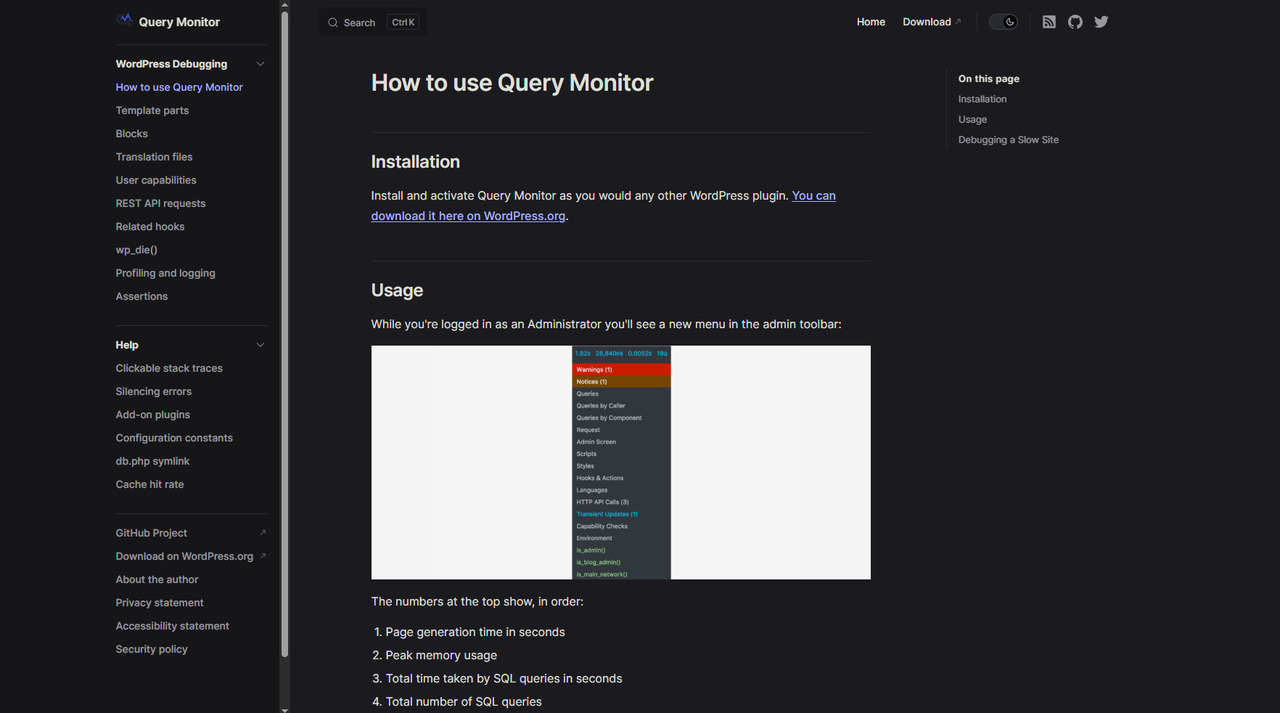Open the REST API requests page
The width and height of the screenshot is (1280, 713).
(x=161, y=203)
